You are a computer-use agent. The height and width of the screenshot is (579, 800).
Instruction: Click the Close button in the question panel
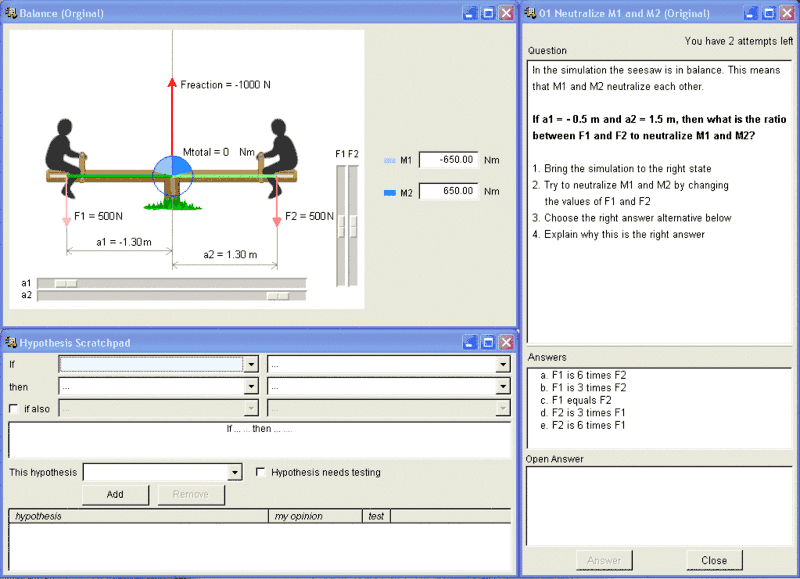pos(714,560)
